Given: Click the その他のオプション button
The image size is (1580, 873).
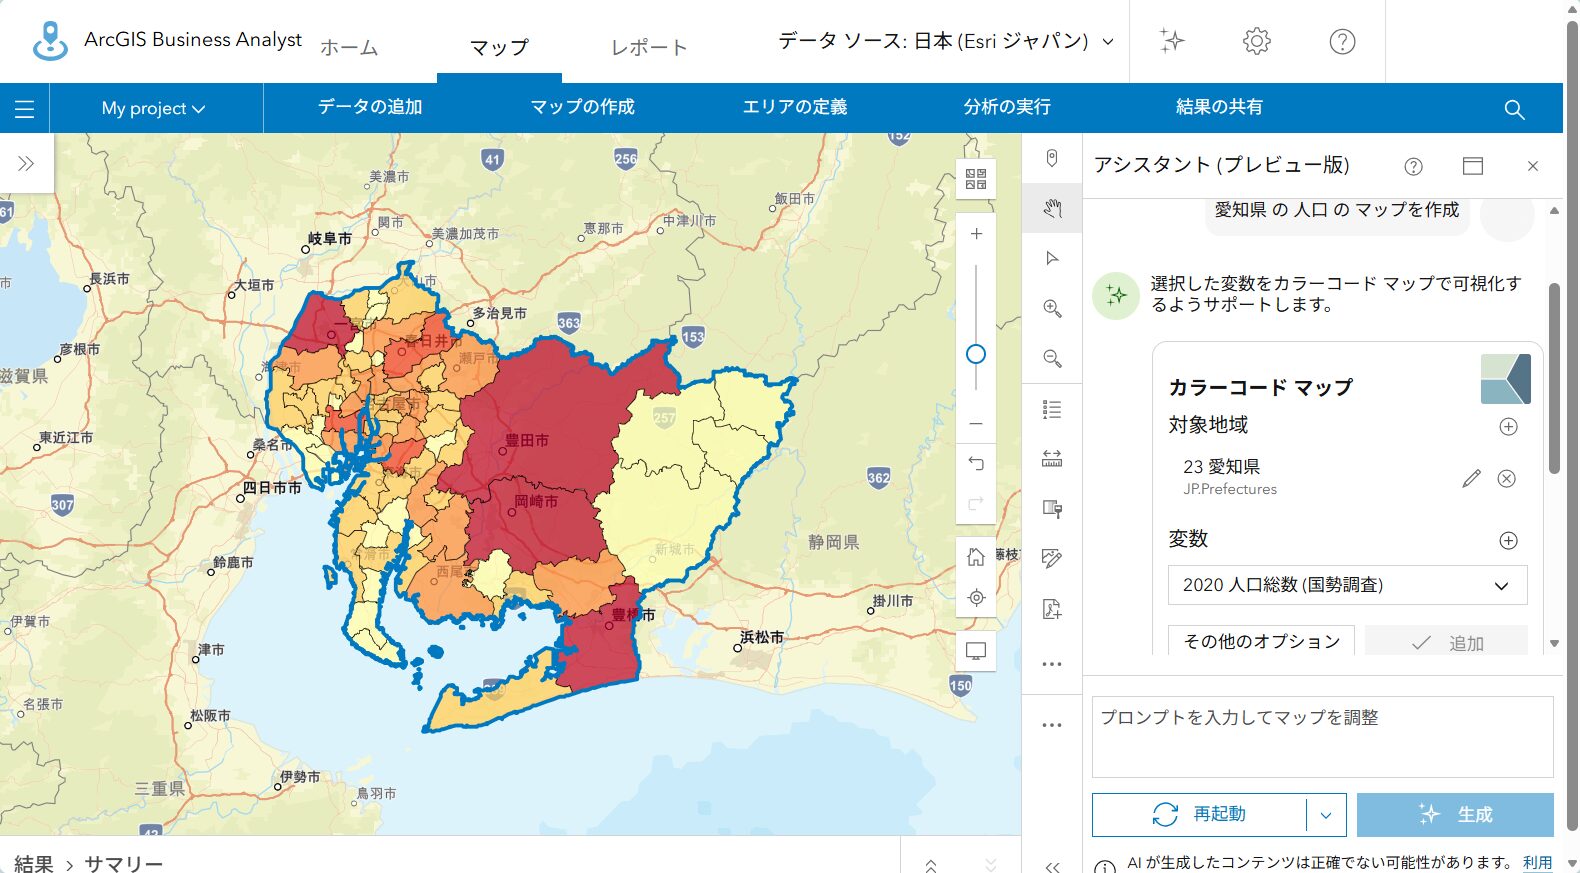Looking at the screenshot, I should tap(1262, 641).
